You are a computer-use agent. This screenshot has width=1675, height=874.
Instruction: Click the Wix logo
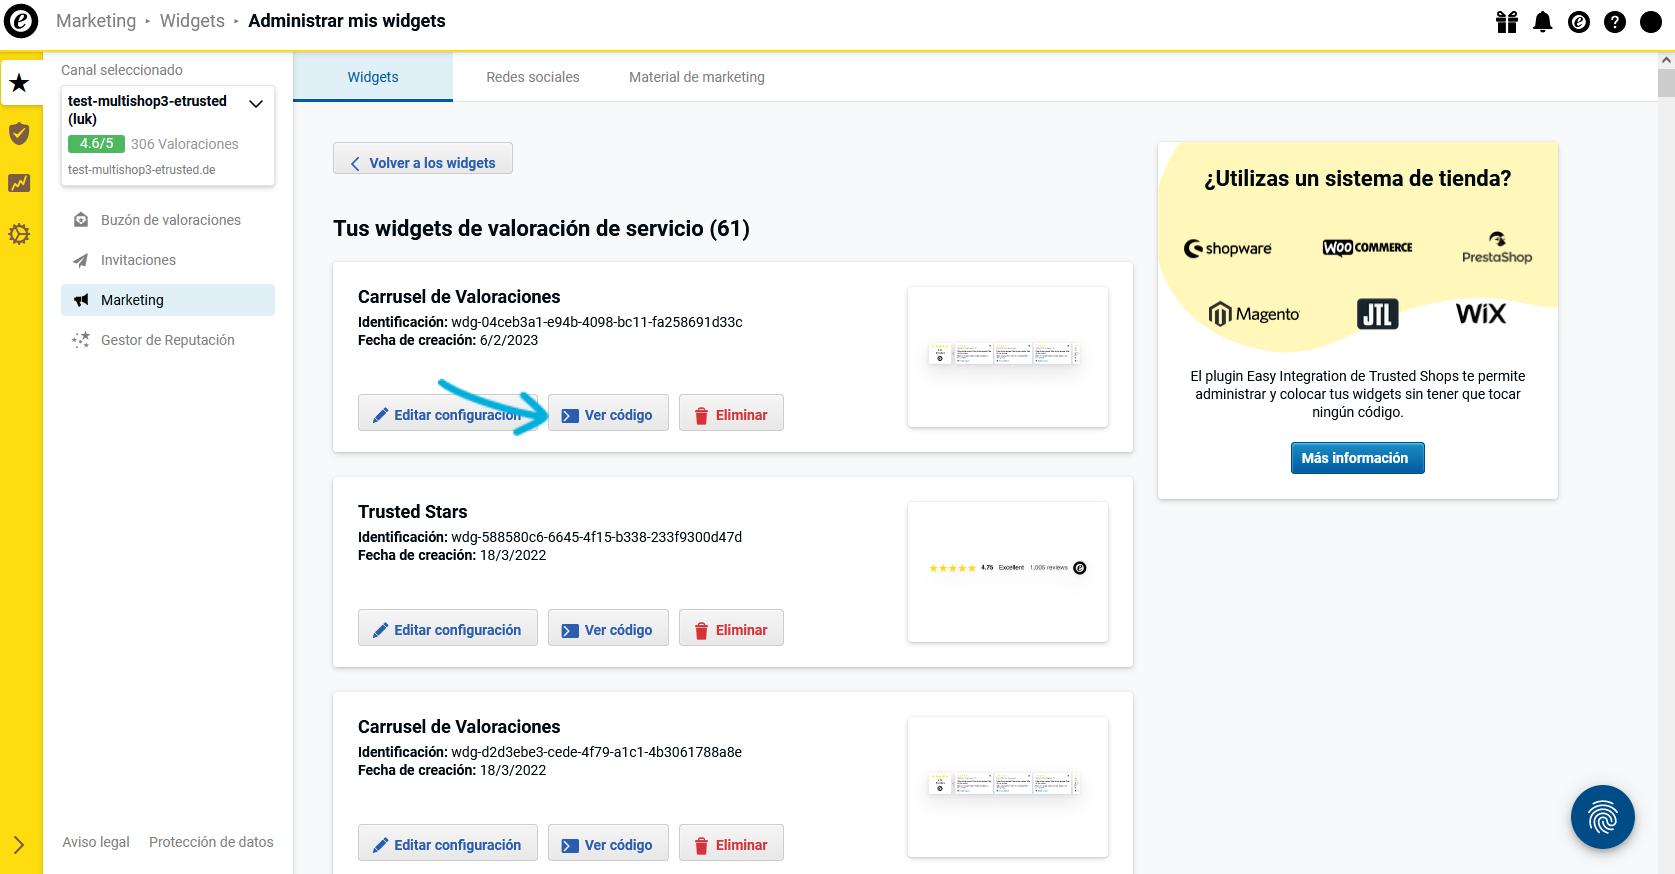click(x=1481, y=314)
